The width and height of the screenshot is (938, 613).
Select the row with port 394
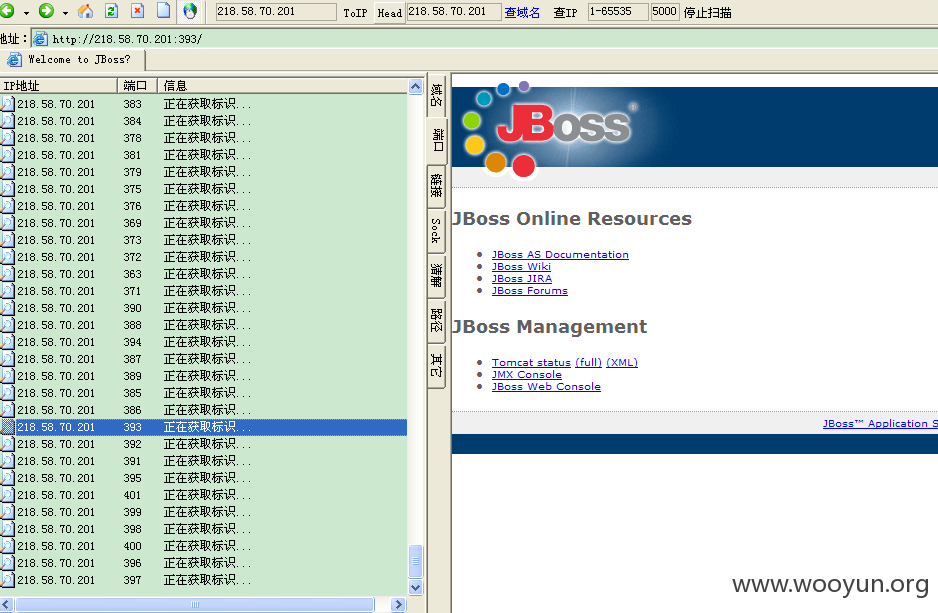point(203,342)
